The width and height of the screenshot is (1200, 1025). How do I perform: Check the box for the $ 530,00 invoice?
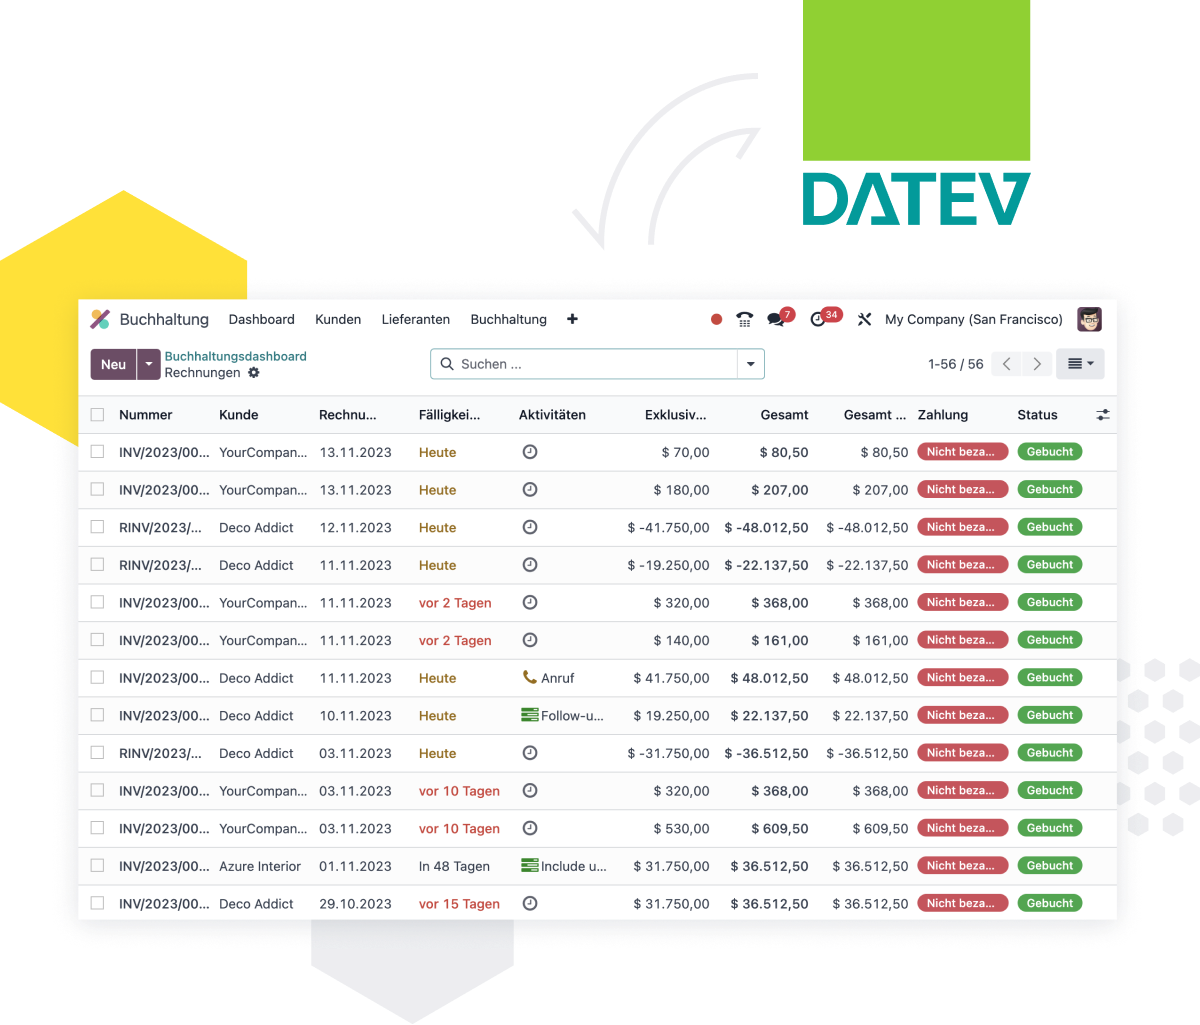point(97,828)
